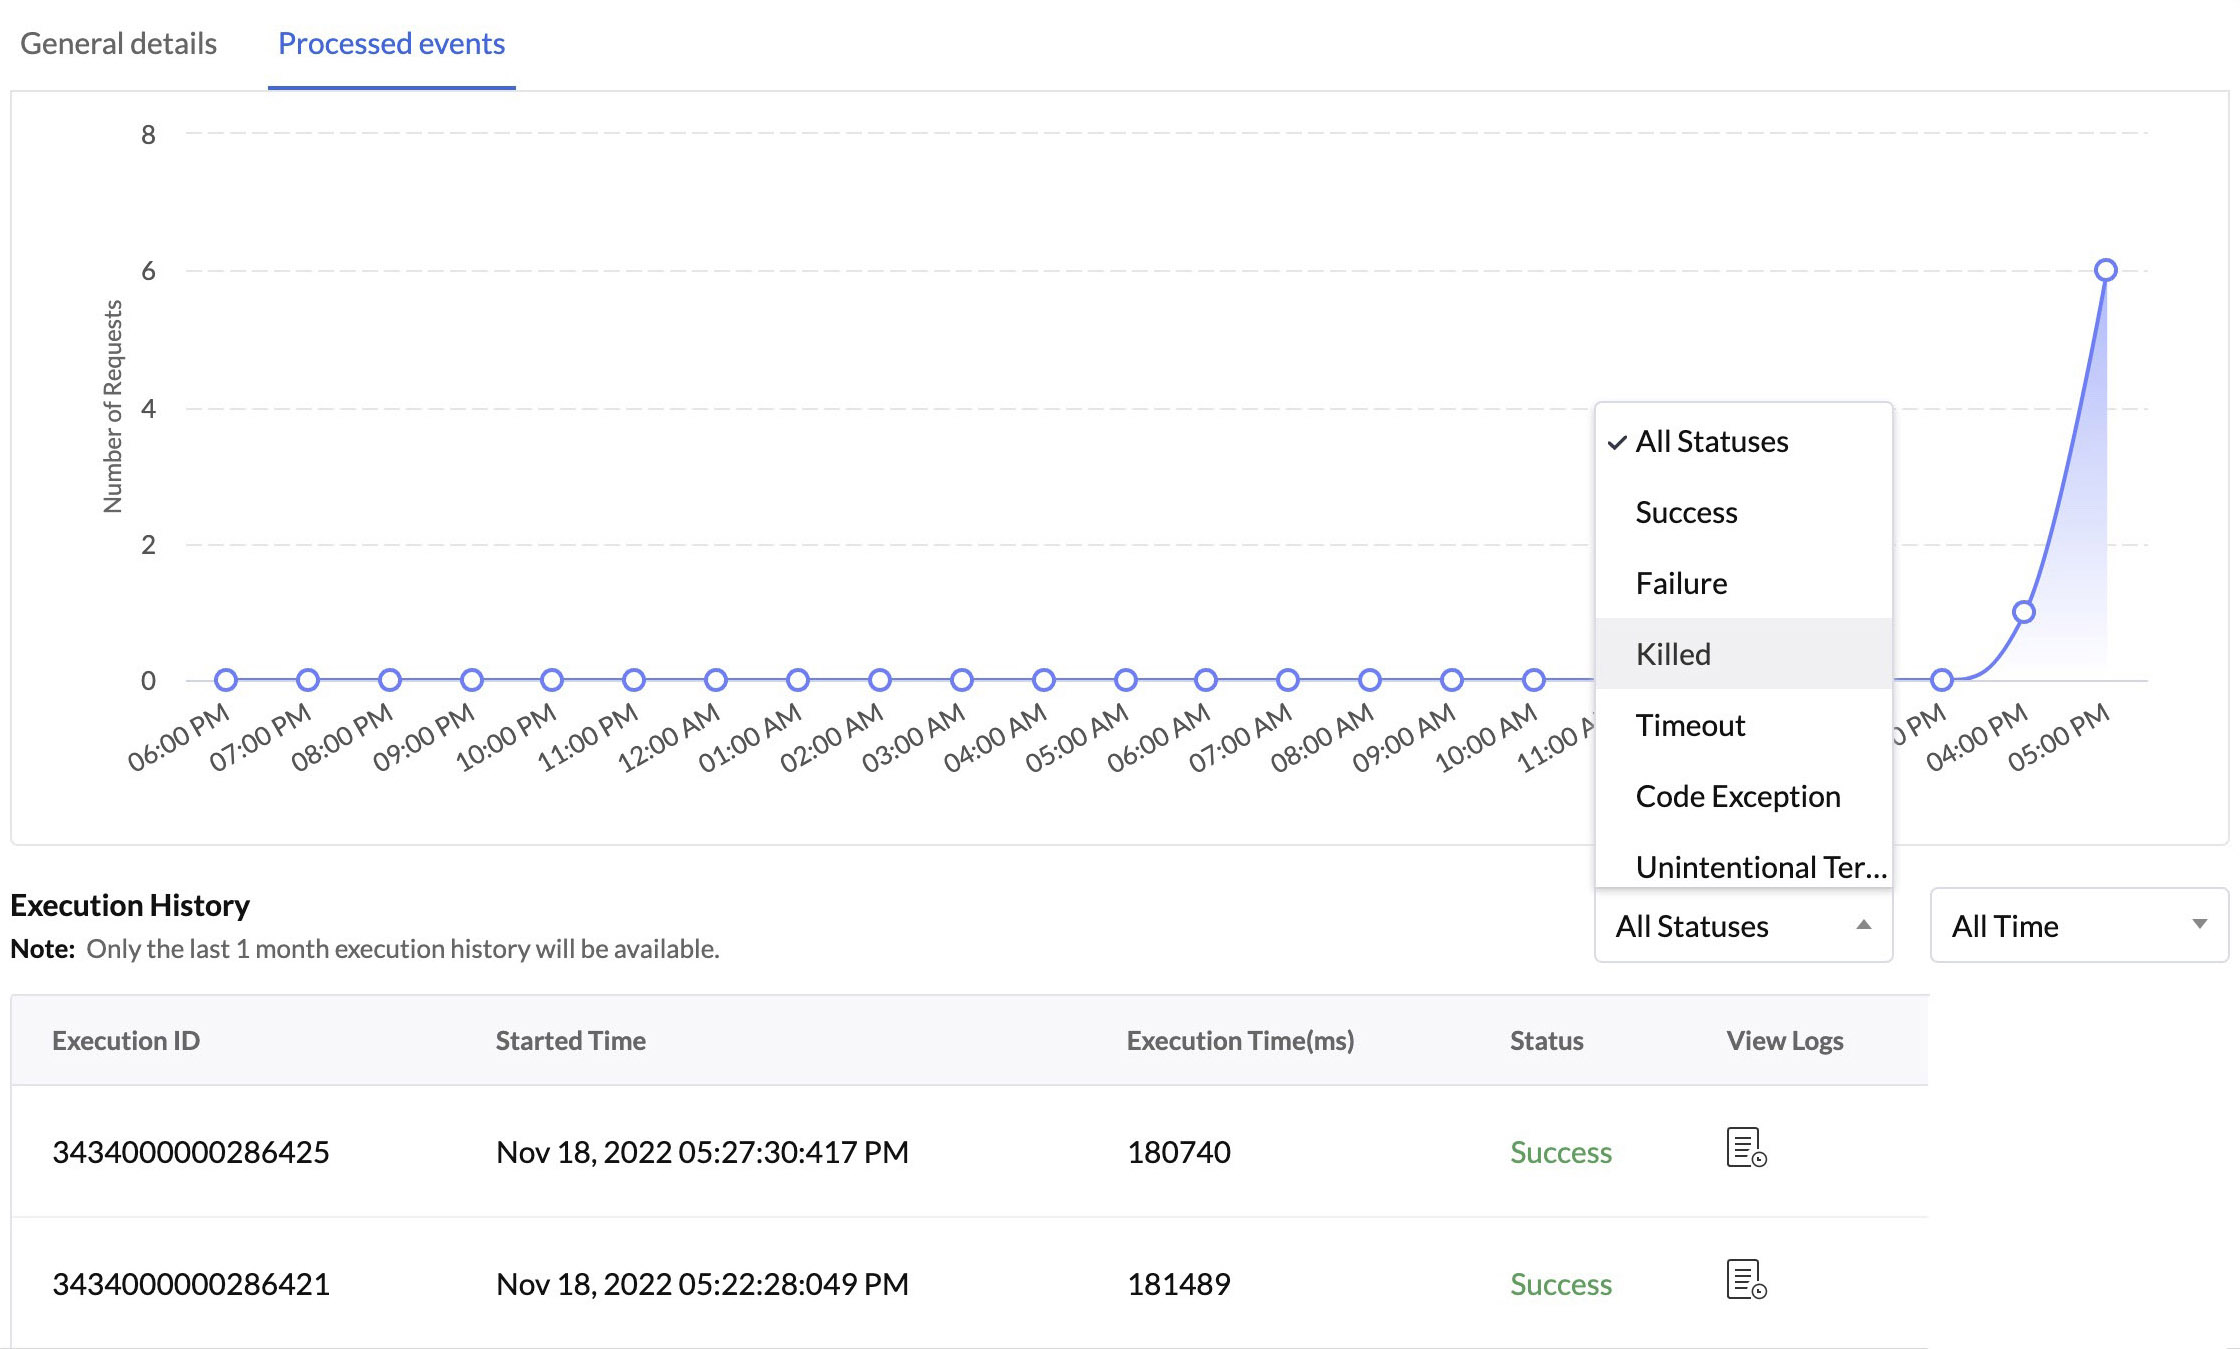Select Failure status option
Screen dimensions: 2240x1349
[1681, 583]
